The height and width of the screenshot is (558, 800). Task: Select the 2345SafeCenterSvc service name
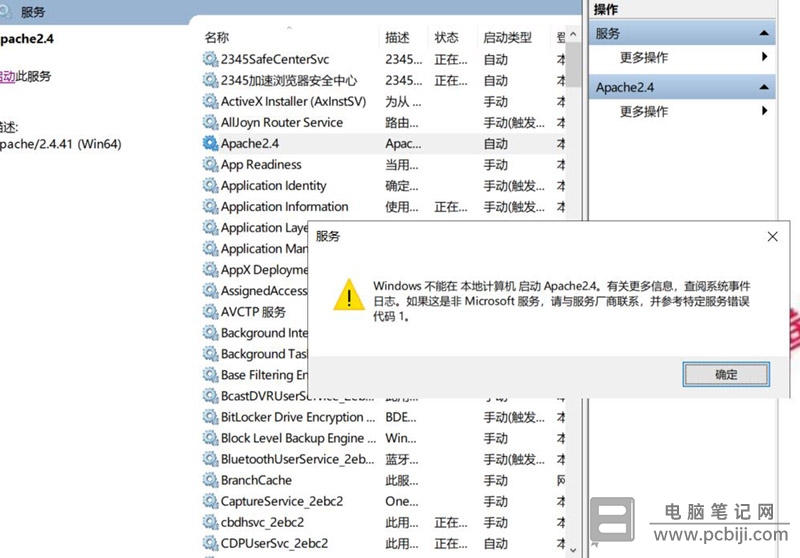pyautogui.click(x=274, y=59)
